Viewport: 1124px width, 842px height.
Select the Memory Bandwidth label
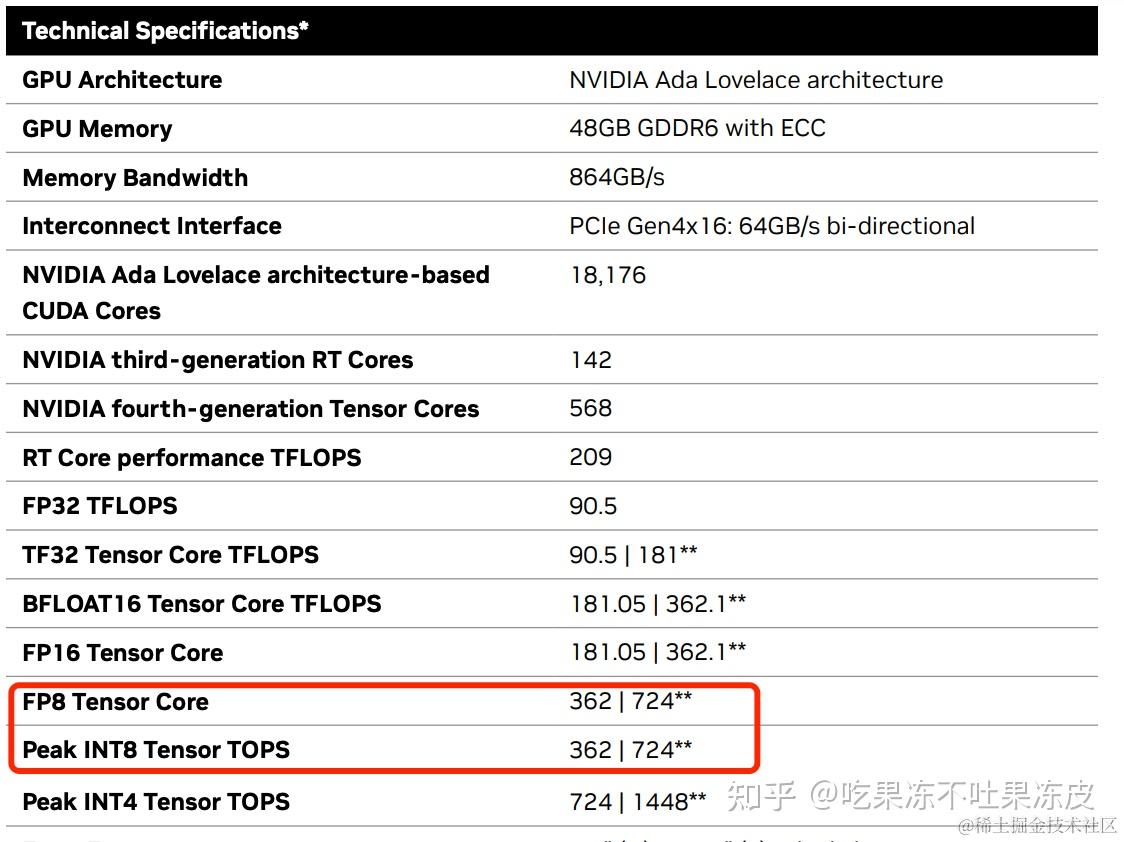[x=134, y=178]
